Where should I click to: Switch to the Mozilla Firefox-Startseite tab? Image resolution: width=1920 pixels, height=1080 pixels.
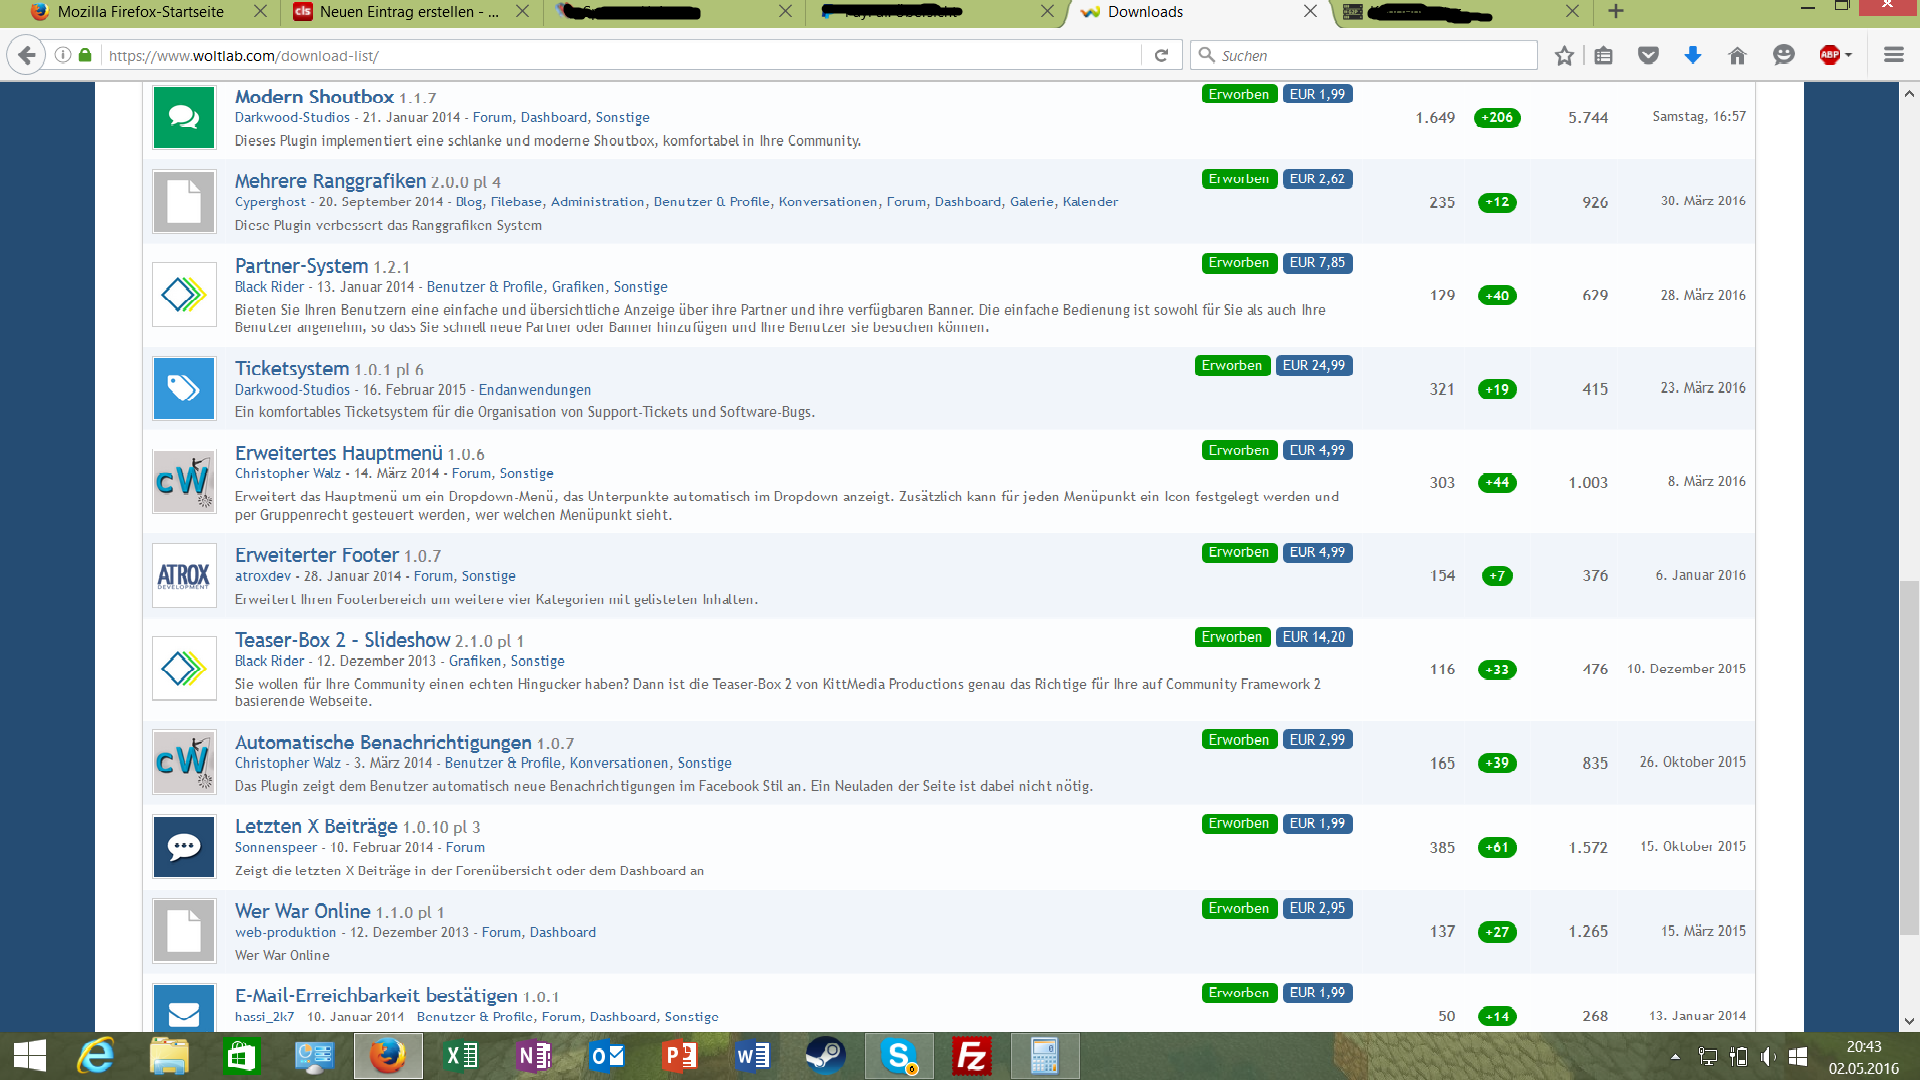click(140, 12)
